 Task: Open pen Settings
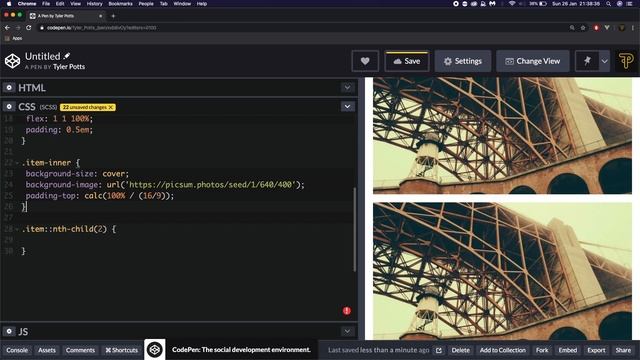462,61
